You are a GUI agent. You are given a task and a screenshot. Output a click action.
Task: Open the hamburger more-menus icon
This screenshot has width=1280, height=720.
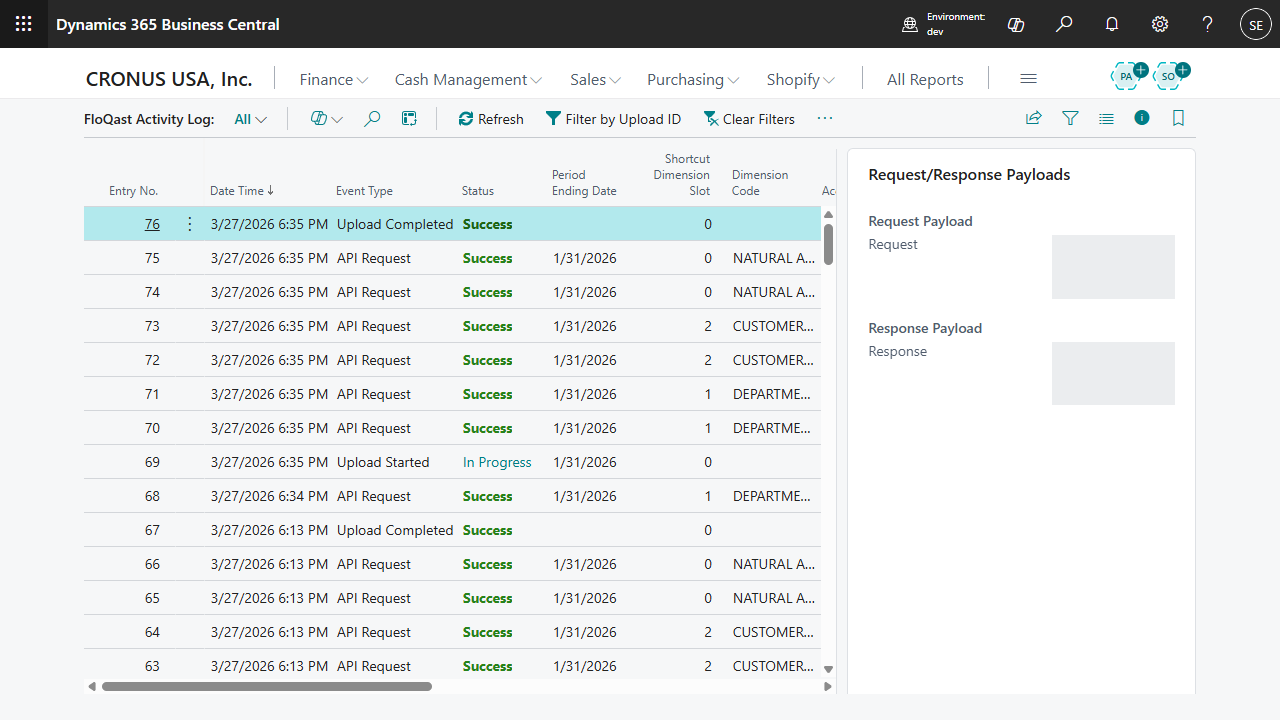point(1028,79)
